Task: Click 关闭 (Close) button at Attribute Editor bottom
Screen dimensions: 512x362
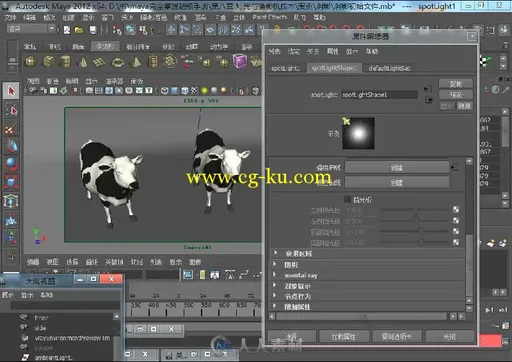Action: click(x=449, y=336)
